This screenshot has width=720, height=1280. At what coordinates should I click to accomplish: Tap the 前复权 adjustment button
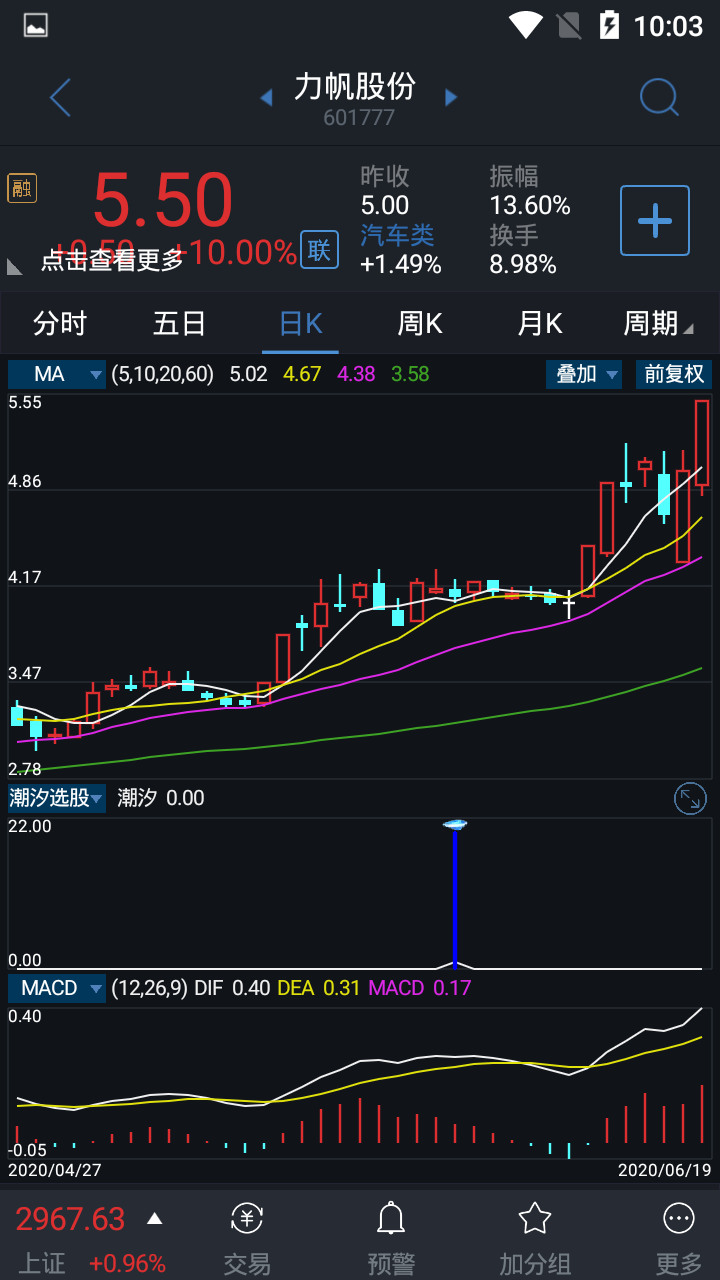pyautogui.click(x=674, y=374)
